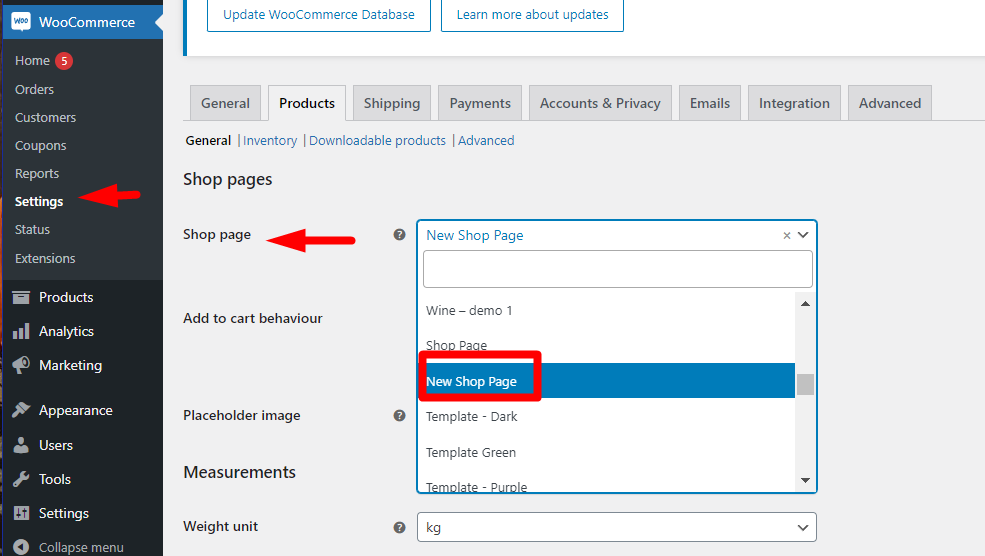Open Analytics via the bar chart icon
The height and width of the screenshot is (556, 985).
pos(21,331)
